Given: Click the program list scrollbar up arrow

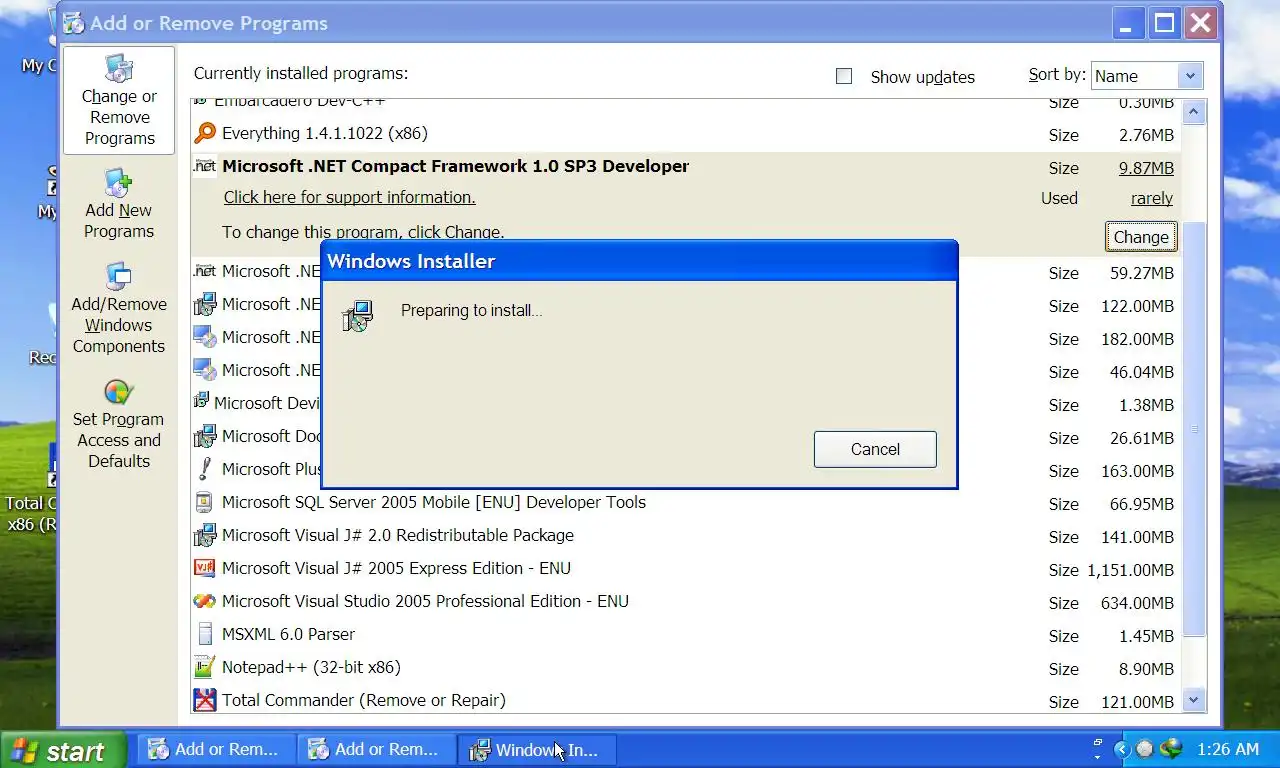Looking at the screenshot, I should [1194, 111].
